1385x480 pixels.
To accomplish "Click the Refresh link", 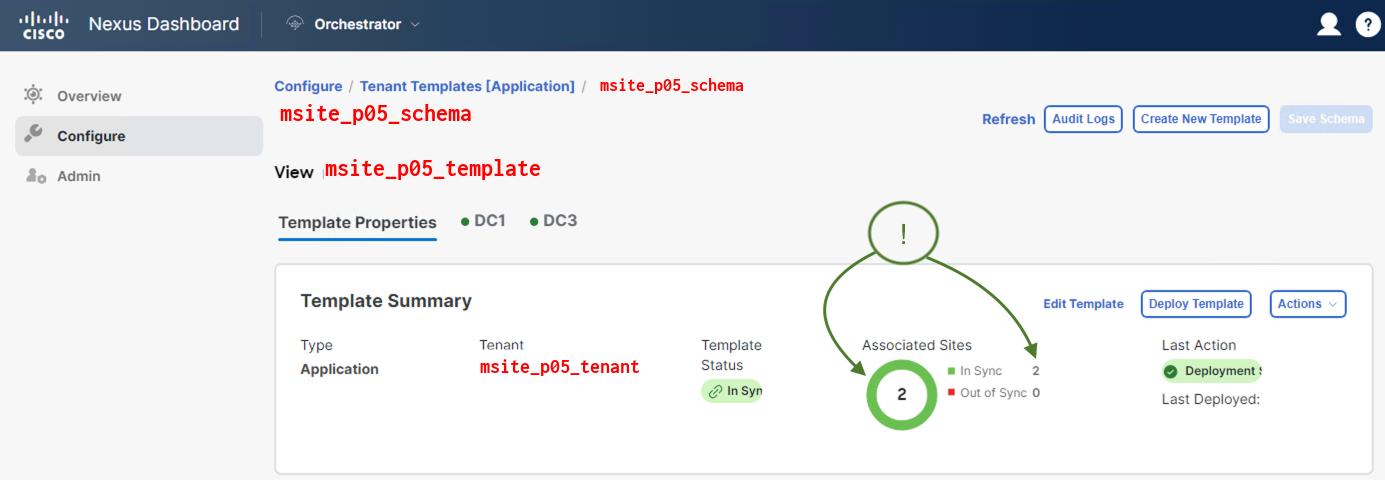I will (1008, 119).
